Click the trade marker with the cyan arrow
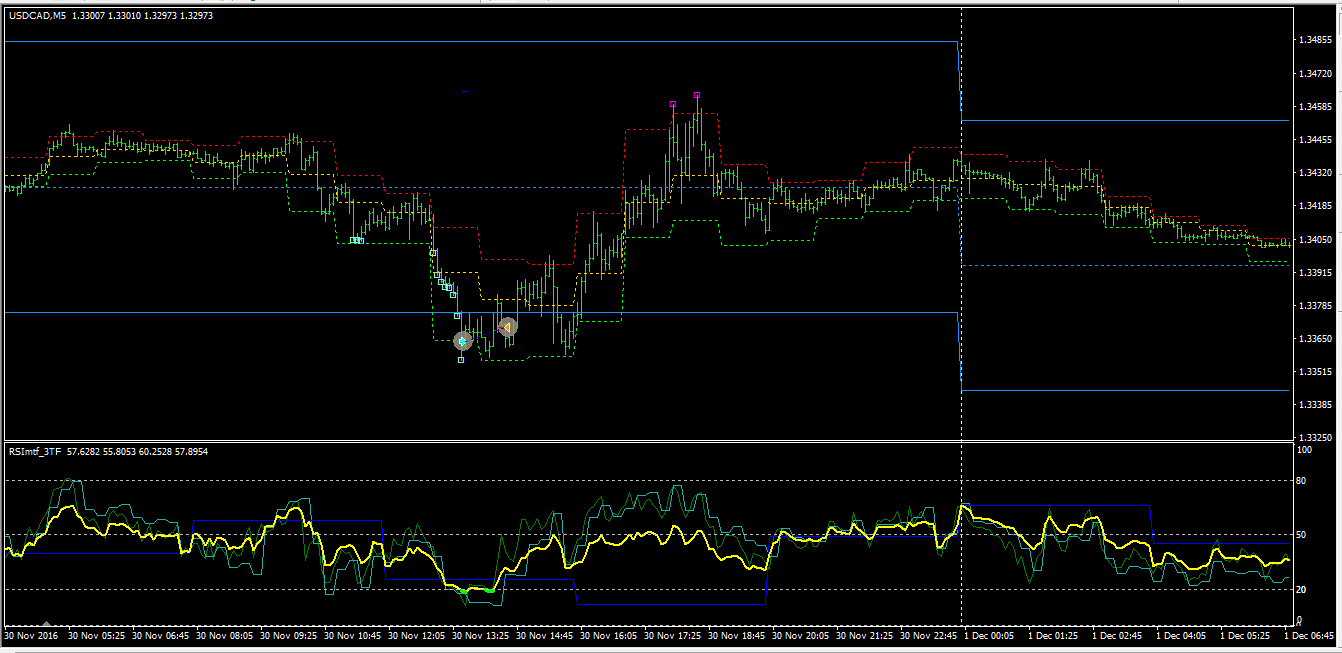The image size is (1342, 653). (462, 341)
